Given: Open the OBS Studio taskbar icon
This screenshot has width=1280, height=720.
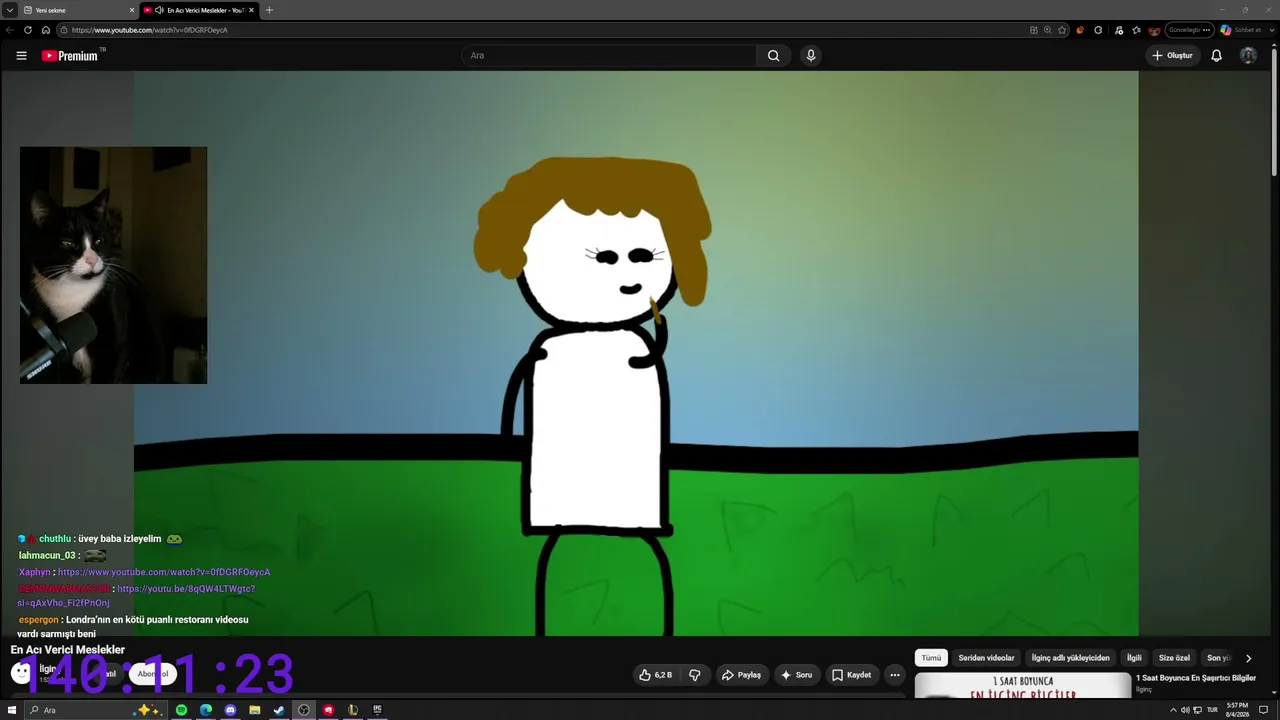Looking at the screenshot, I should coord(304,710).
